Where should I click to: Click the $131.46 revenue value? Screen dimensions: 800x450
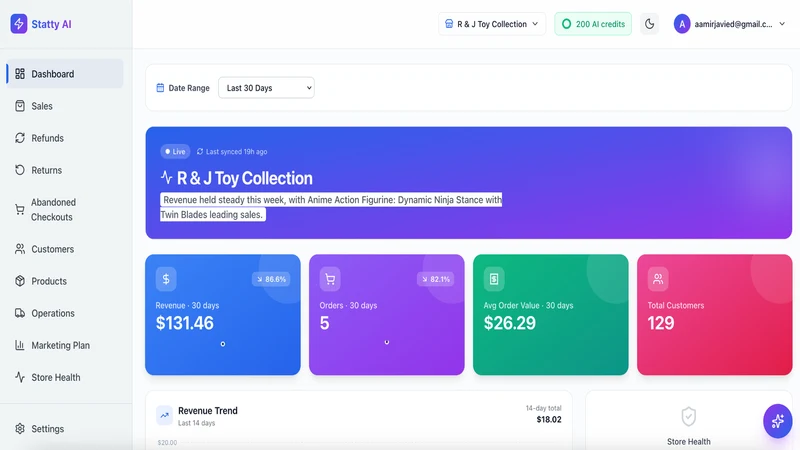click(185, 323)
